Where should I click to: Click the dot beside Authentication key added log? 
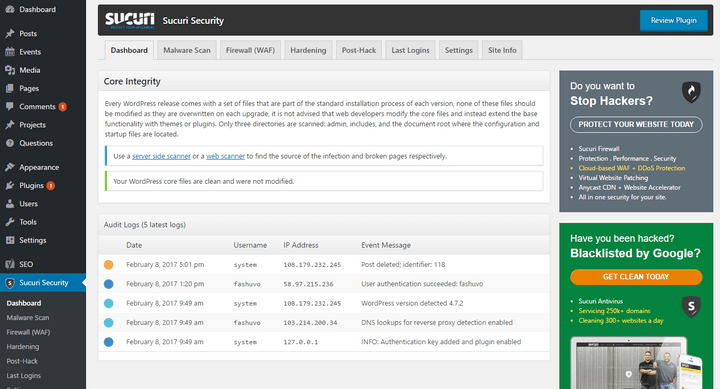108,342
